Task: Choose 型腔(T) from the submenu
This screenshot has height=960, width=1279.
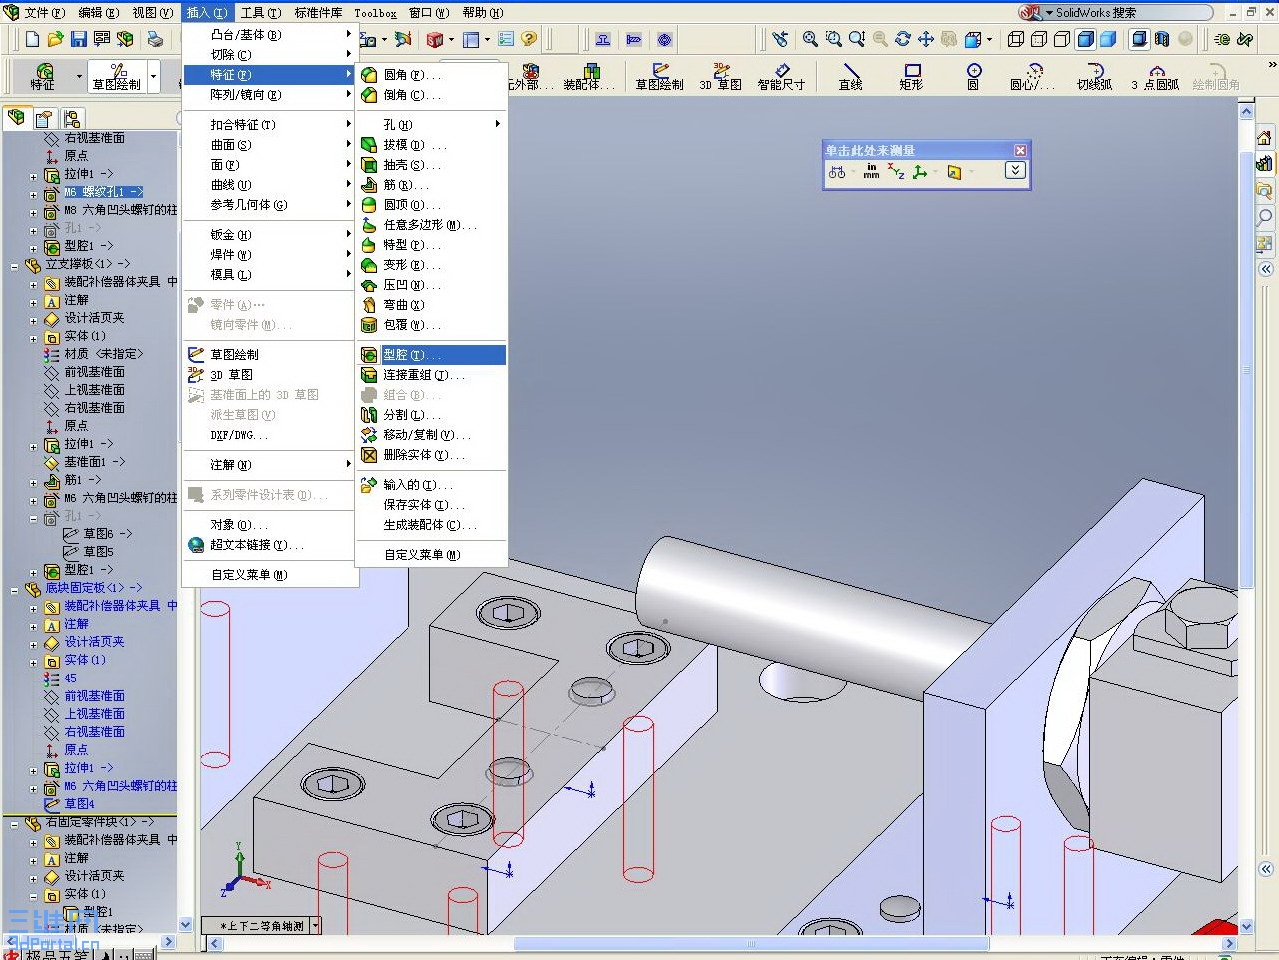Action: tap(431, 355)
